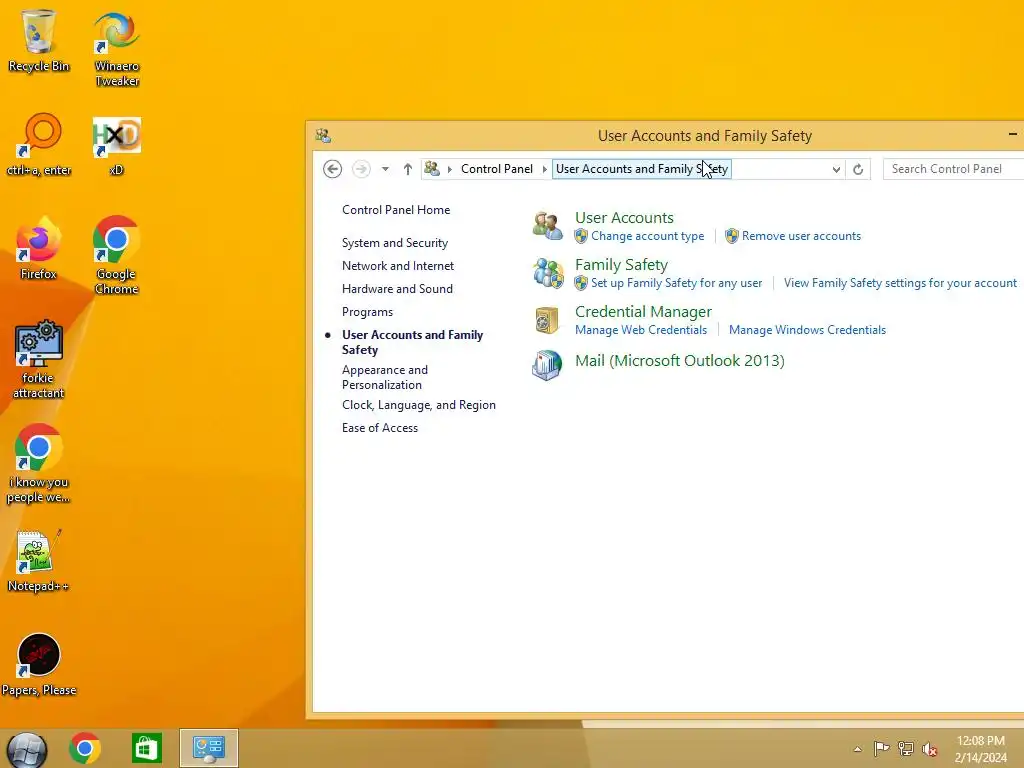Select the Notepad++ desktop icon
This screenshot has height=768, width=1024.
(39, 560)
